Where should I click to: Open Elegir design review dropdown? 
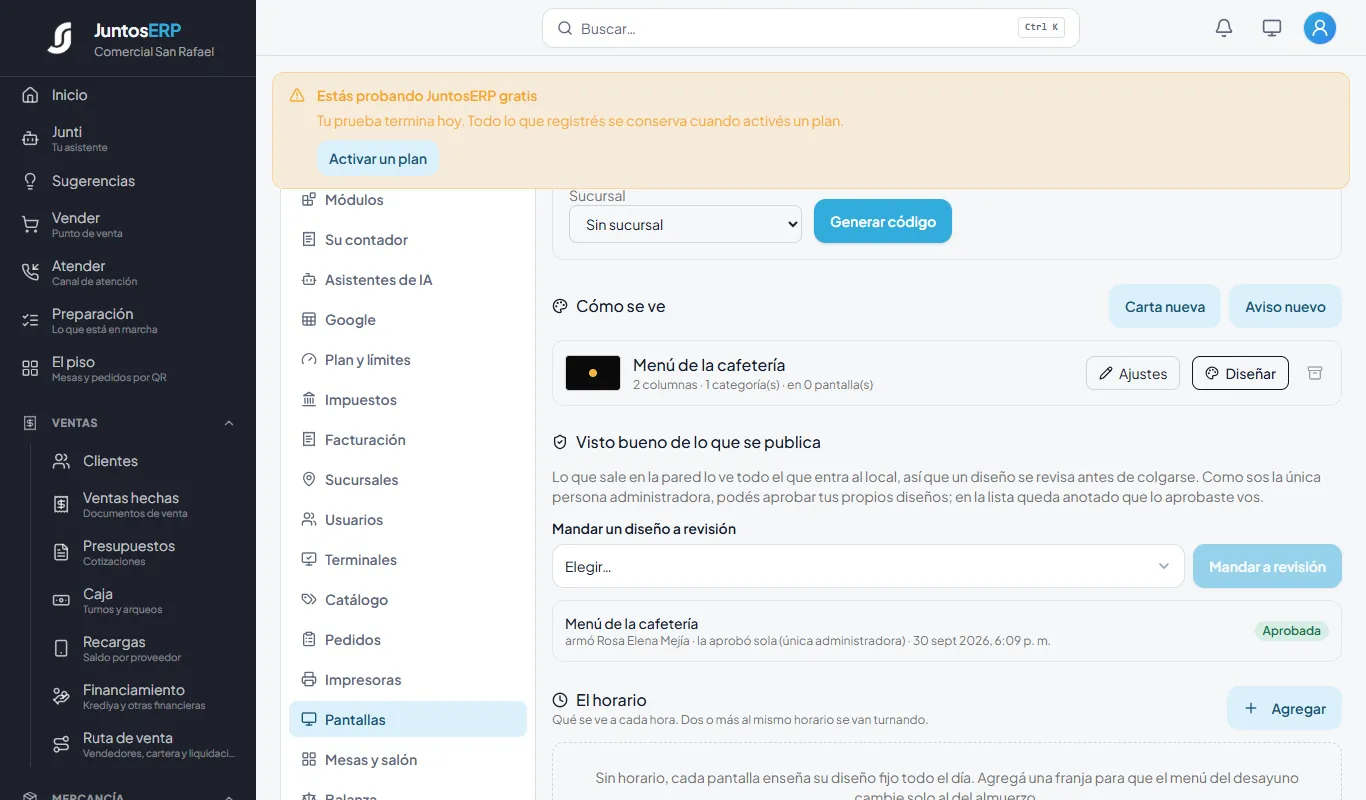coord(868,566)
